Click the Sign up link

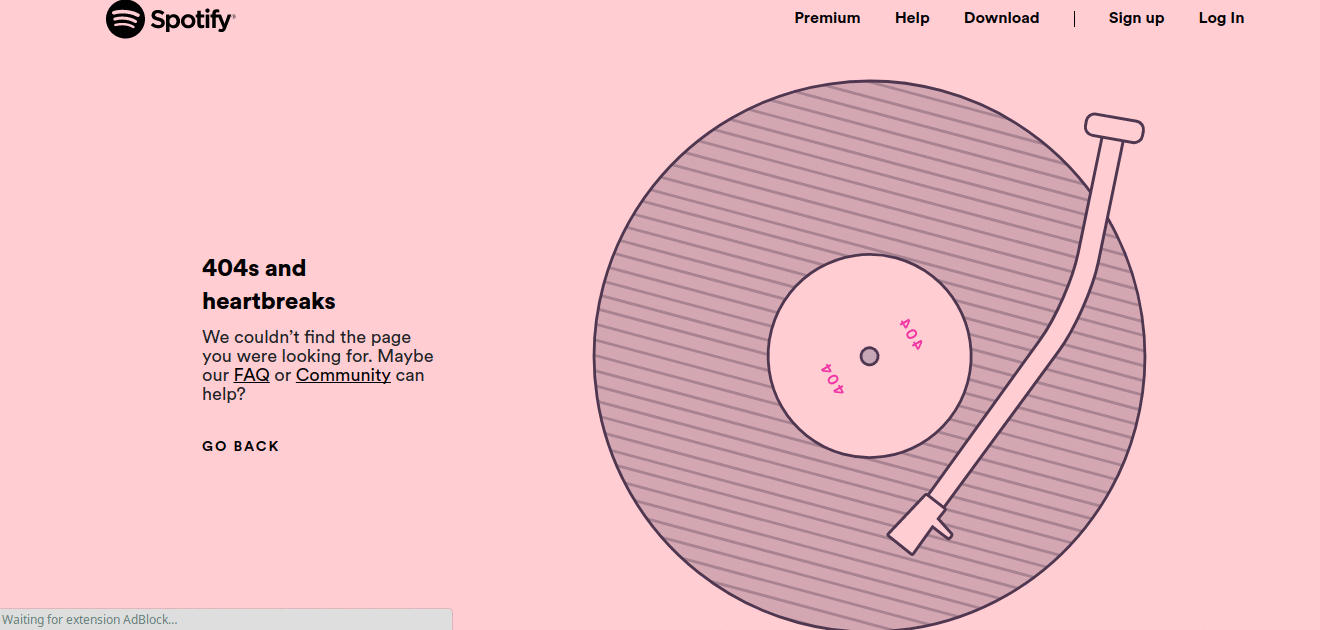coord(1136,18)
